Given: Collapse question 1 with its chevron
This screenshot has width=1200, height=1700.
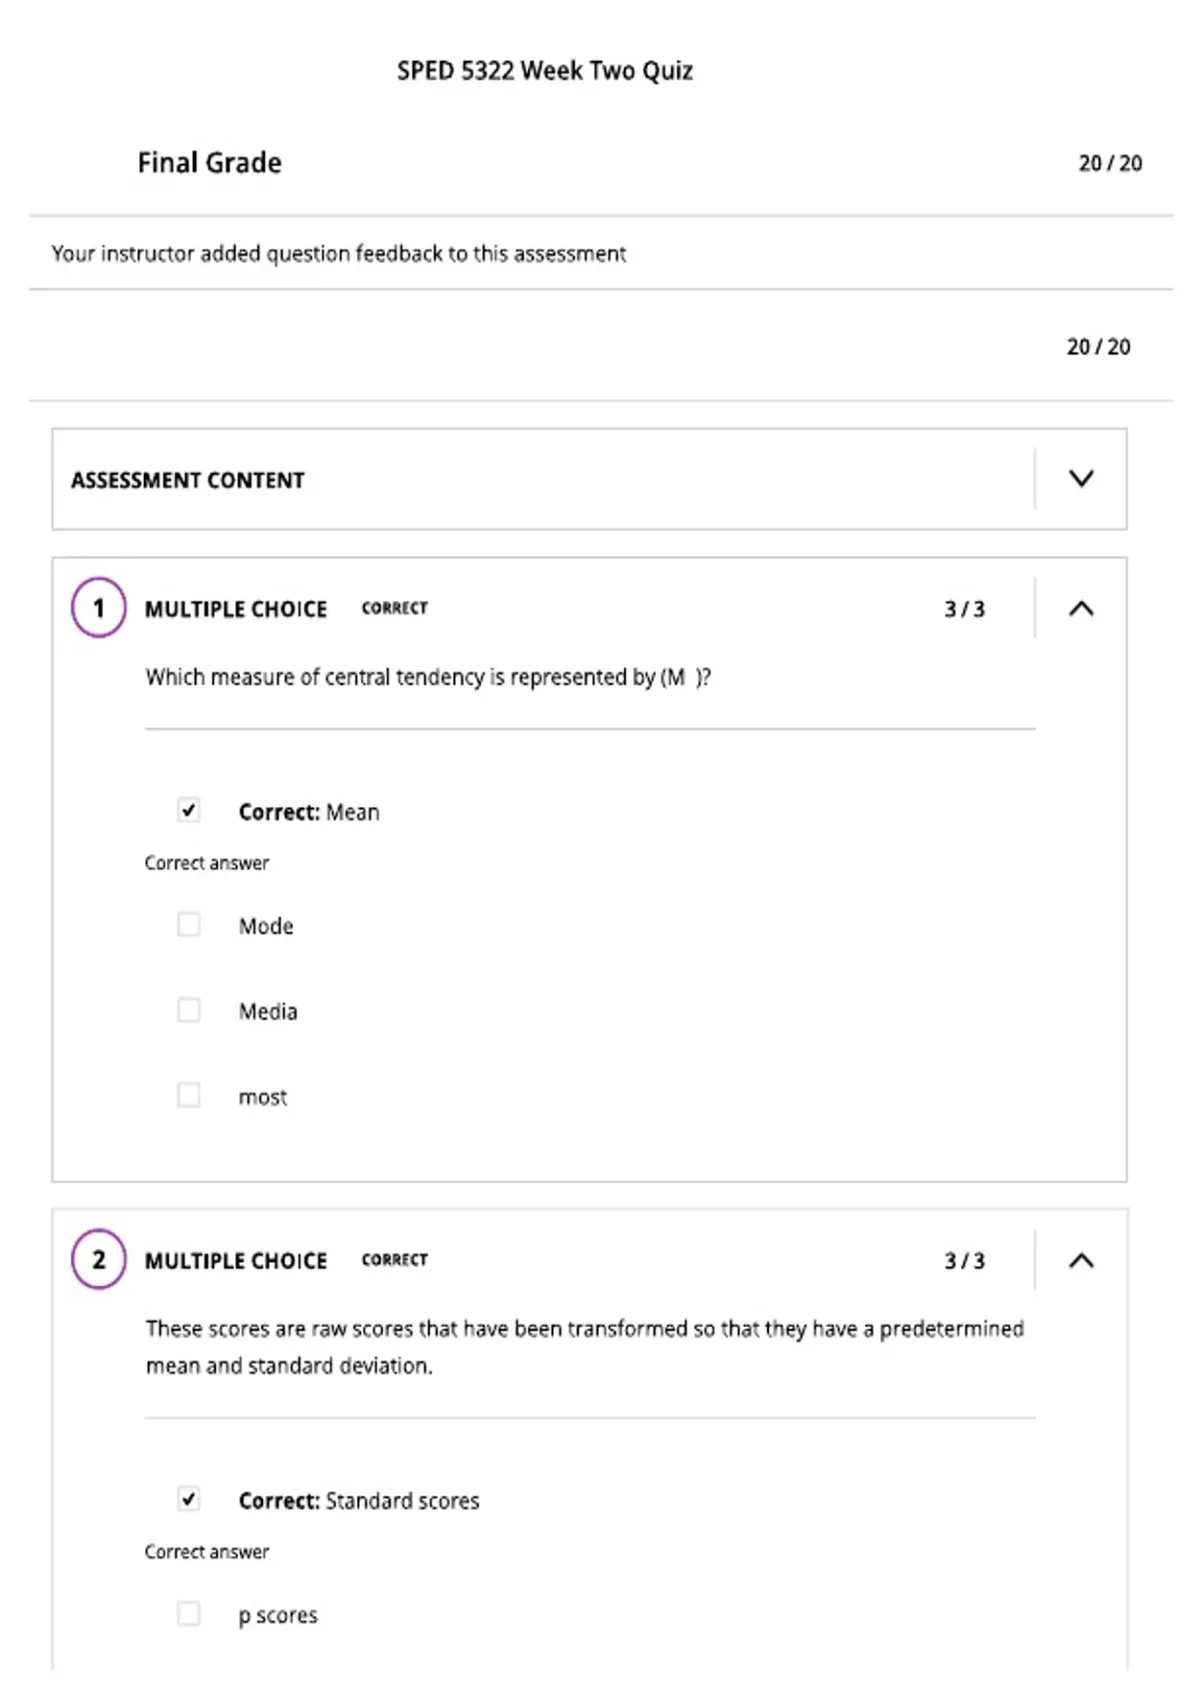Looking at the screenshot, I should [1081, 608].
